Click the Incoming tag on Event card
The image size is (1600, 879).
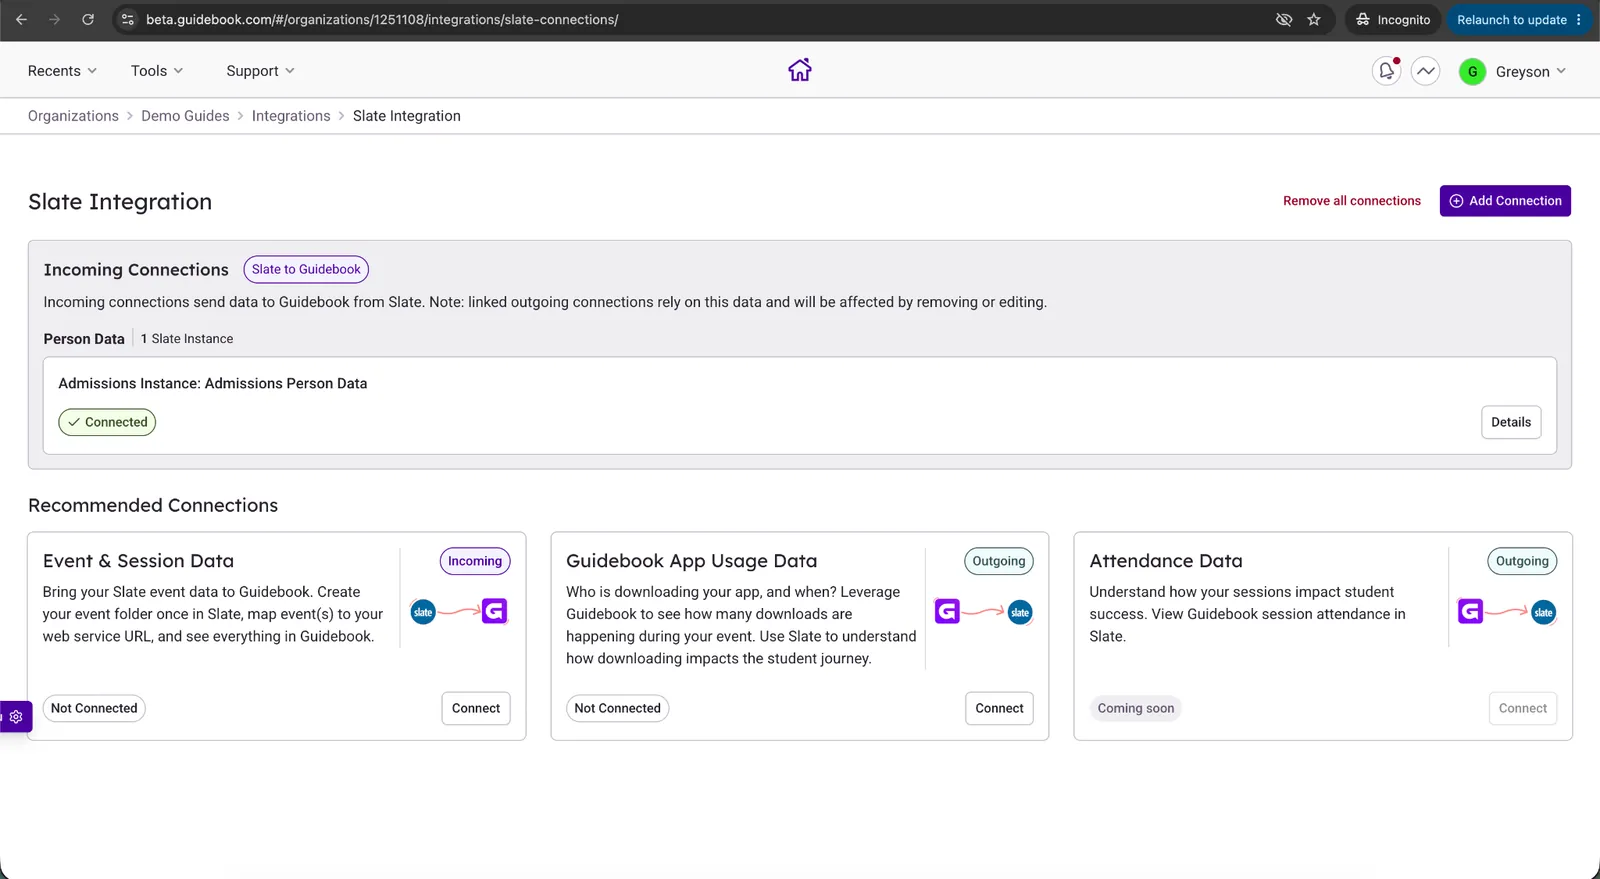475,561
